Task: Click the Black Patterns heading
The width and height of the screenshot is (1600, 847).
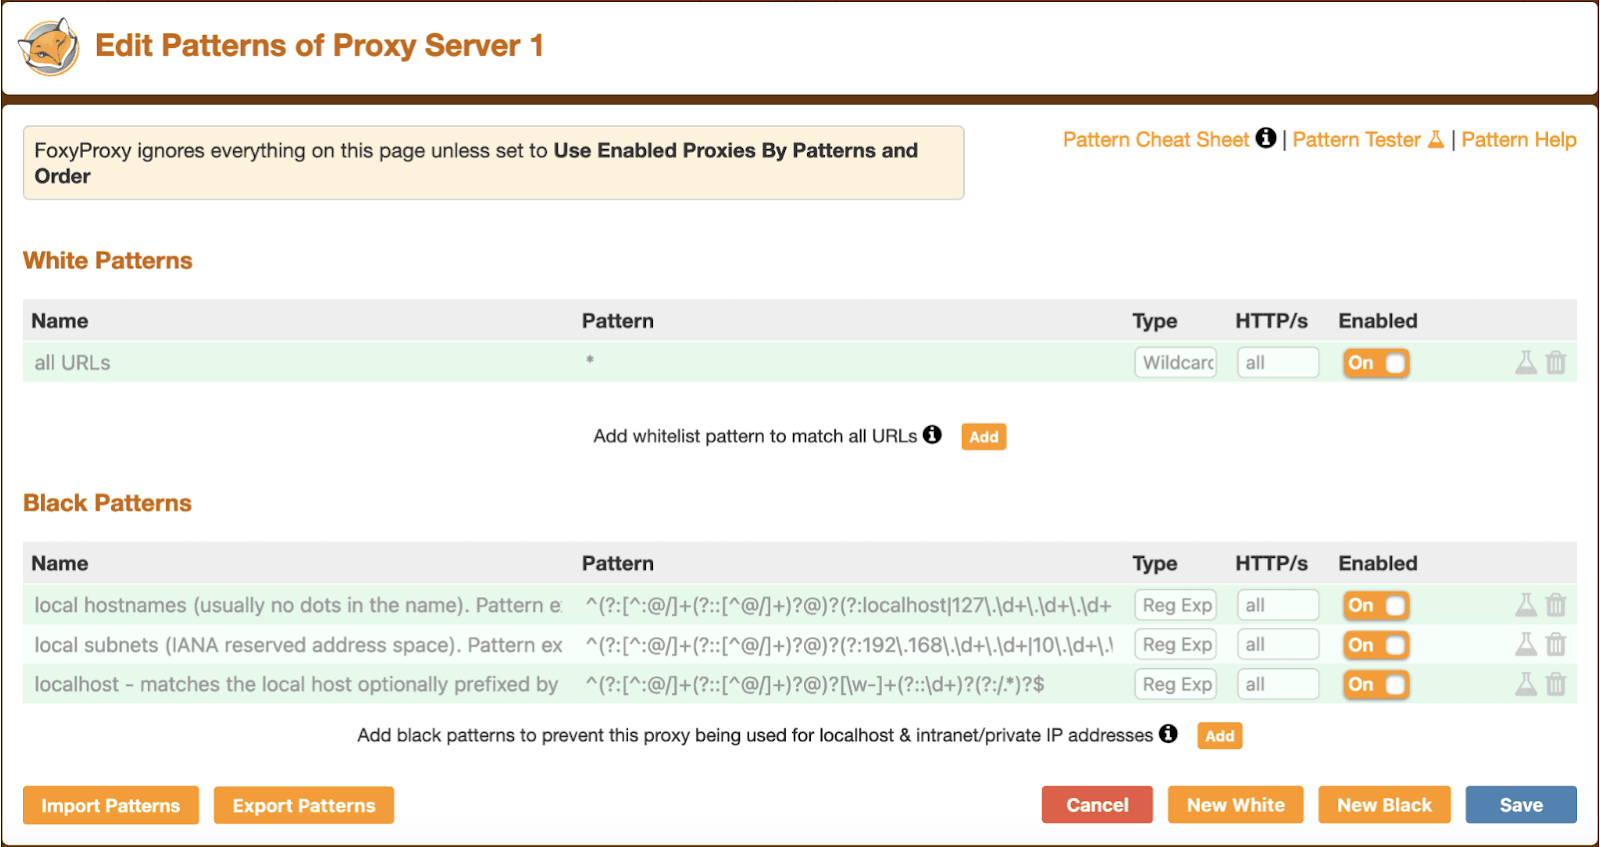Action: click(108, 502)
